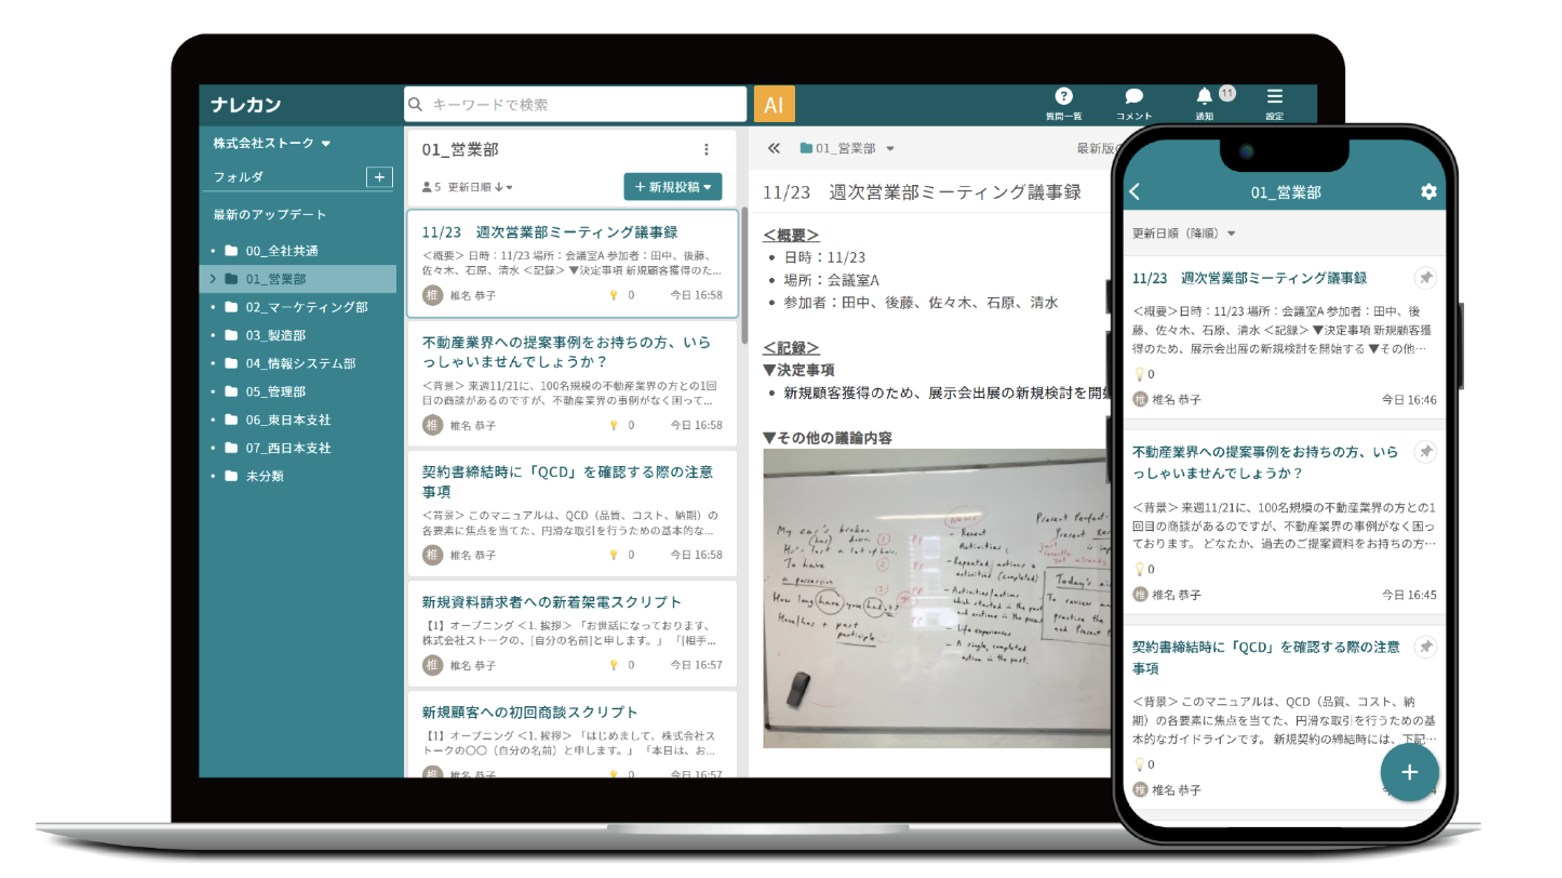Open the comments speech bubble icon
This screenshot has width=1562, height=878.
(x=1133, y=97)
